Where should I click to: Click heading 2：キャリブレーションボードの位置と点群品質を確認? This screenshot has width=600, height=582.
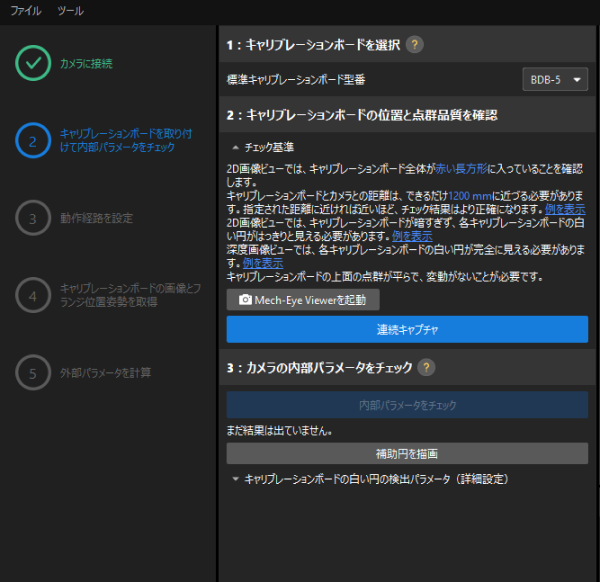(362, 115)
